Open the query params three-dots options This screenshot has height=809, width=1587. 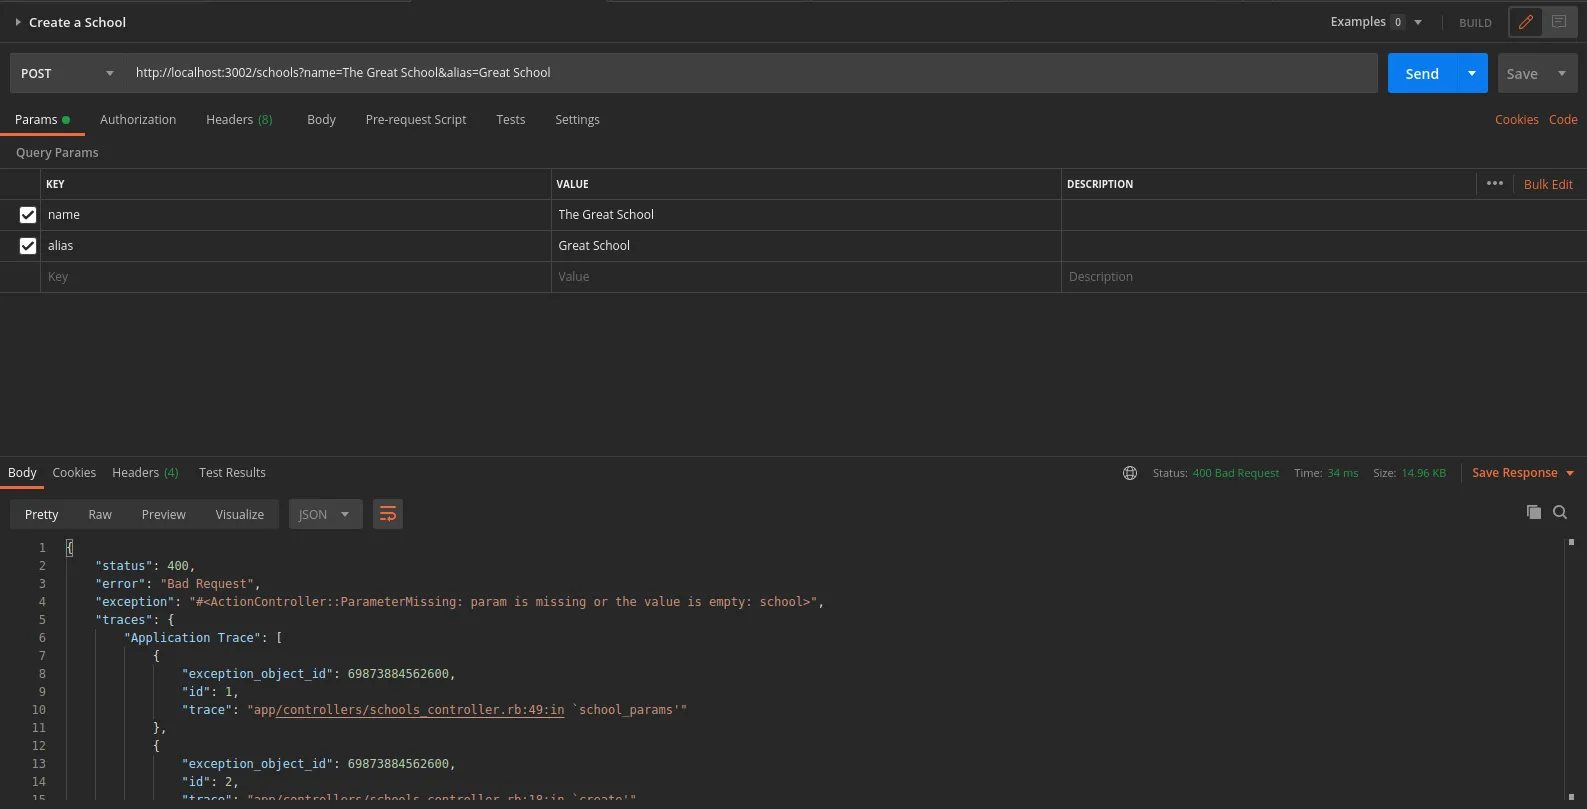pyautogui.click(x=1494, y=184)
